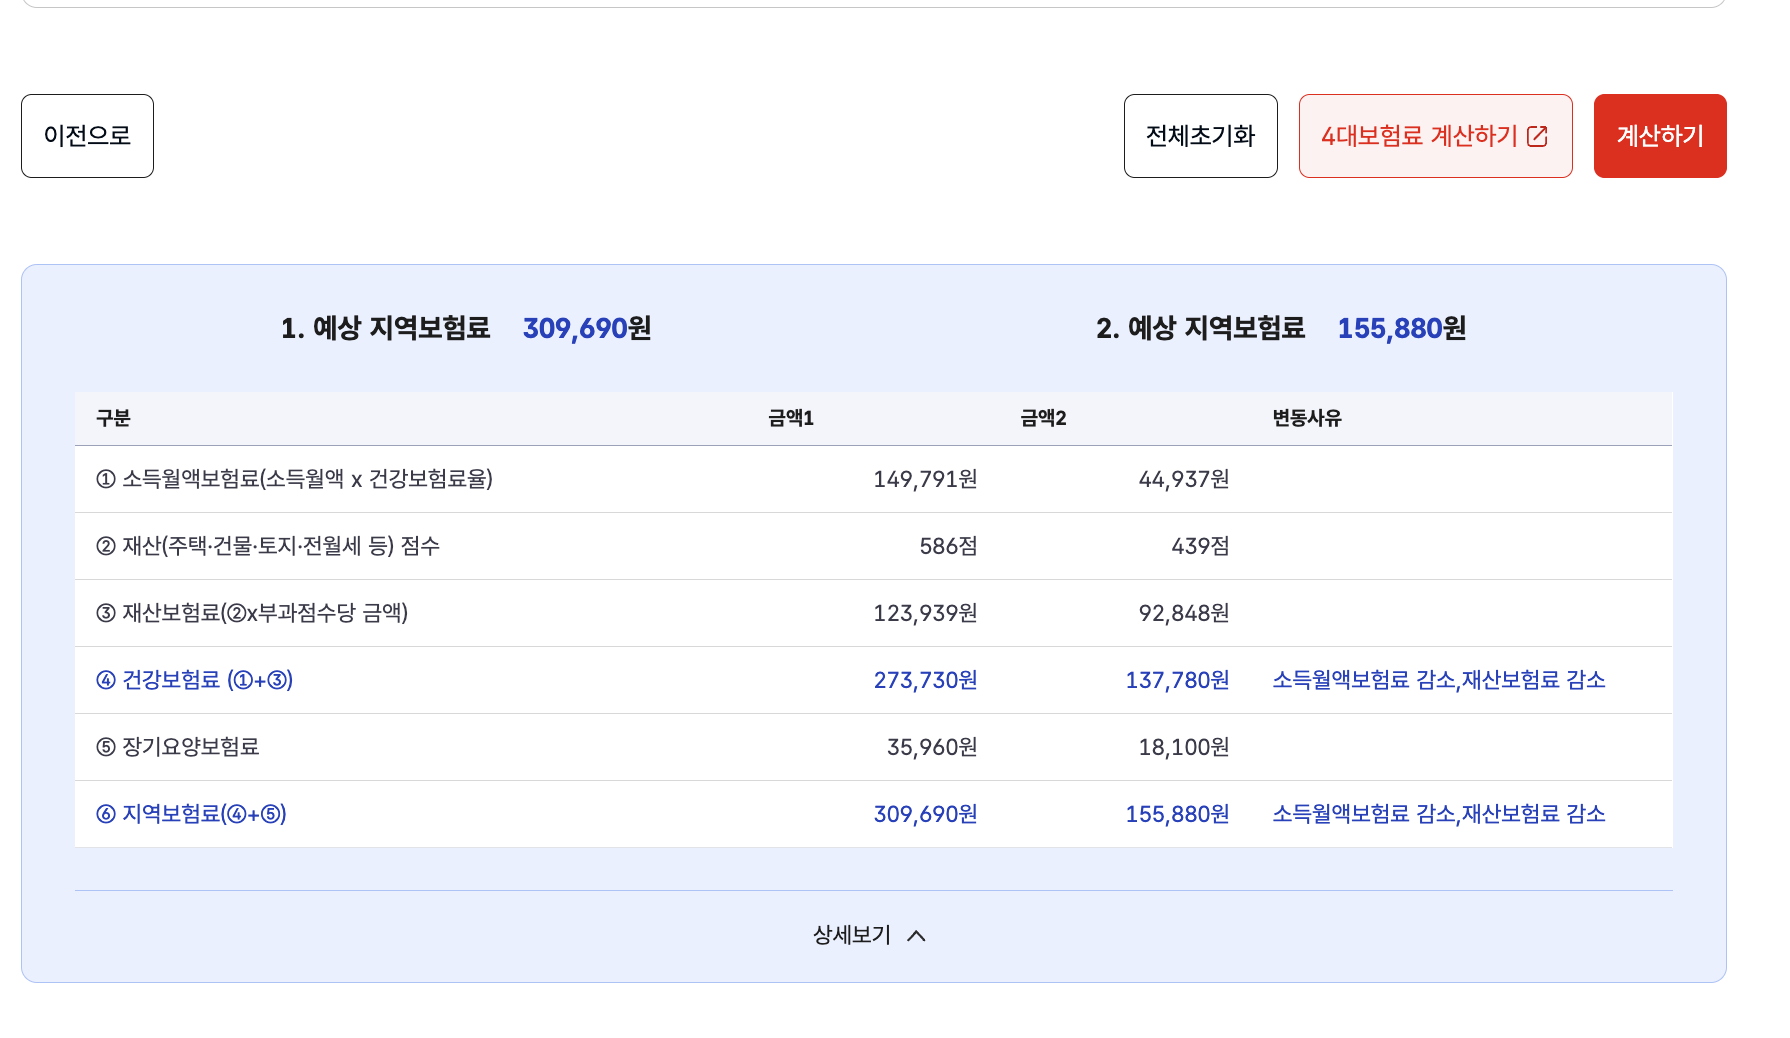Click value 35,960원 in 장기요양보험료 row

932,747
